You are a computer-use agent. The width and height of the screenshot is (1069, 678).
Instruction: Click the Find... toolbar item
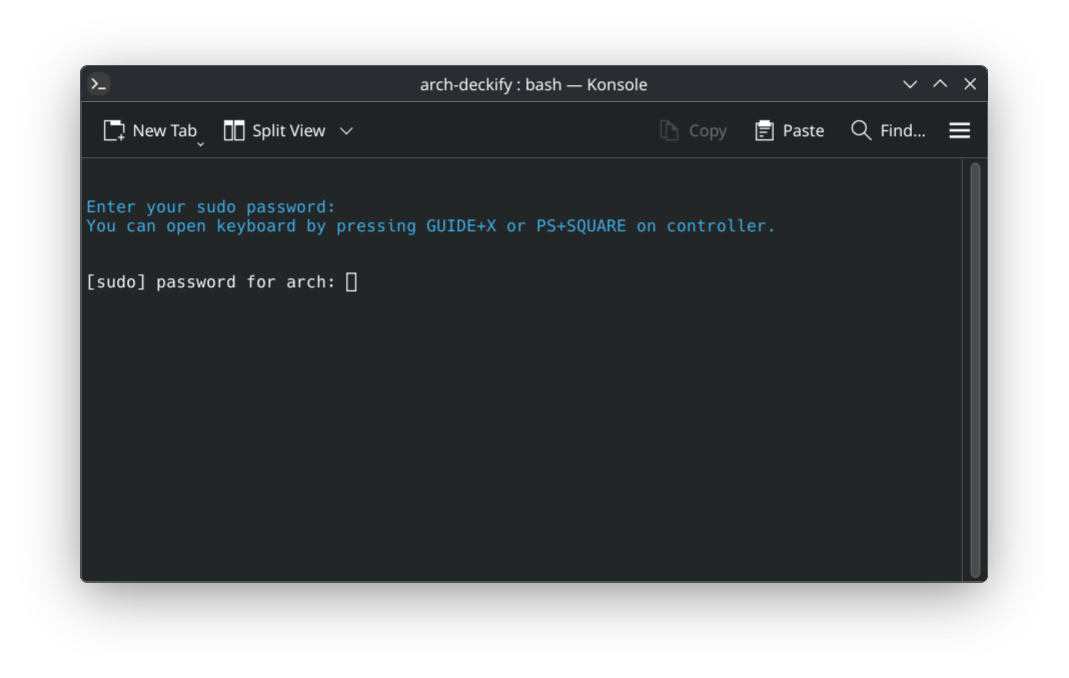(x=890, y=130)
